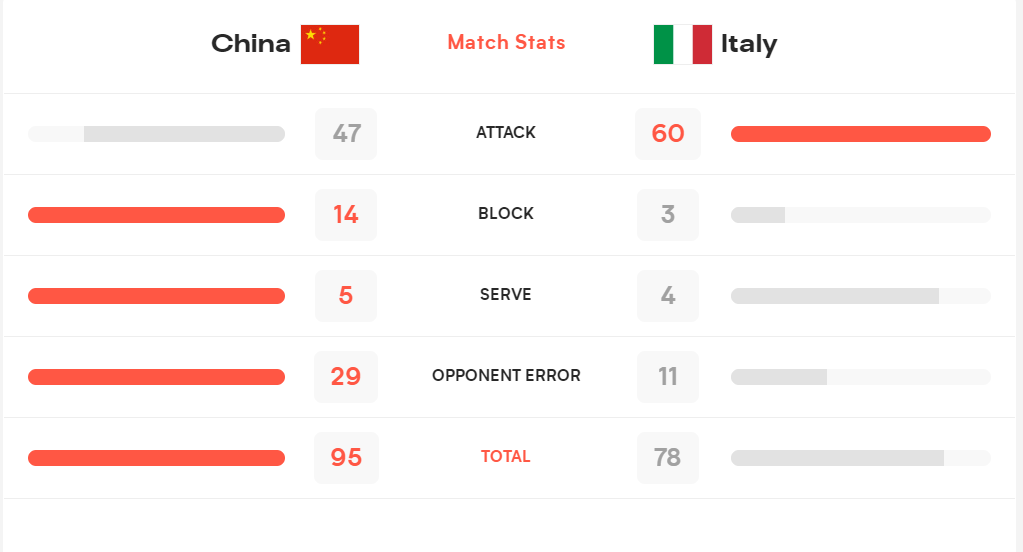1023x552 pixels.
Task: Click China's block value 14
Action: [x=346, y=215]
